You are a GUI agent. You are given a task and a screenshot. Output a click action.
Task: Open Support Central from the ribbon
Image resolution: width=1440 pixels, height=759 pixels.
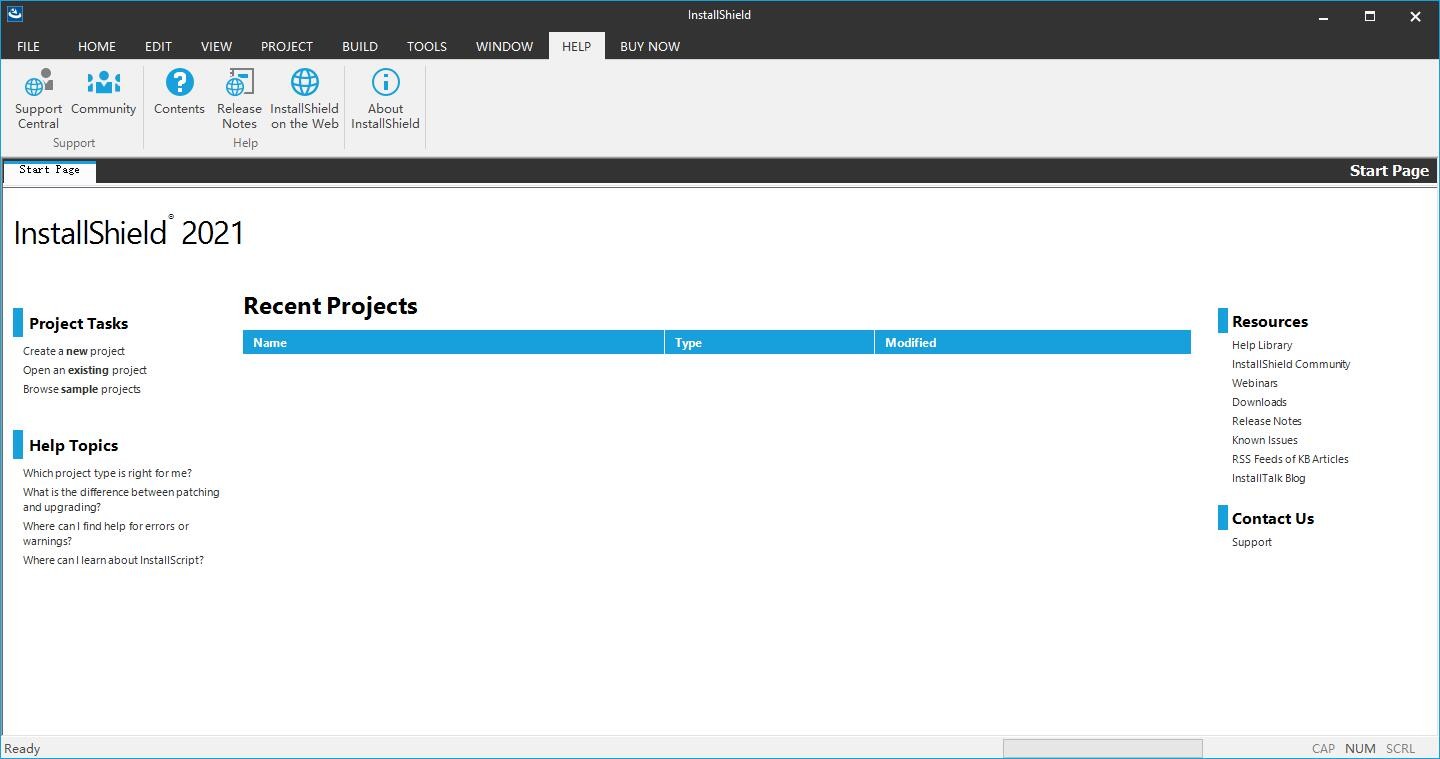[38, 99]
